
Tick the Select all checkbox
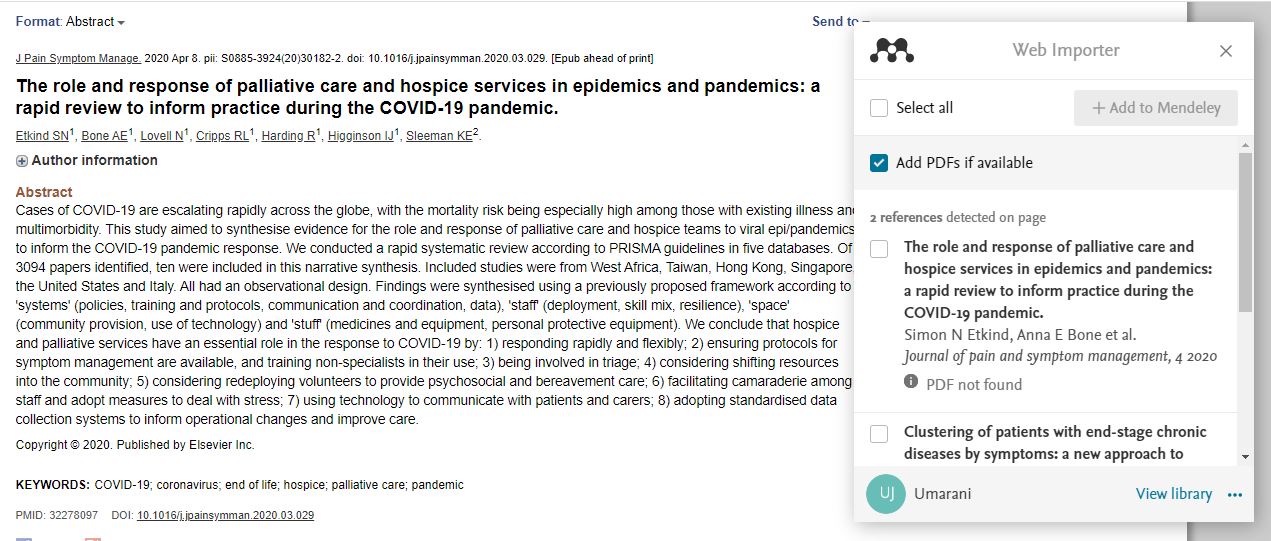tap(879, 108)
